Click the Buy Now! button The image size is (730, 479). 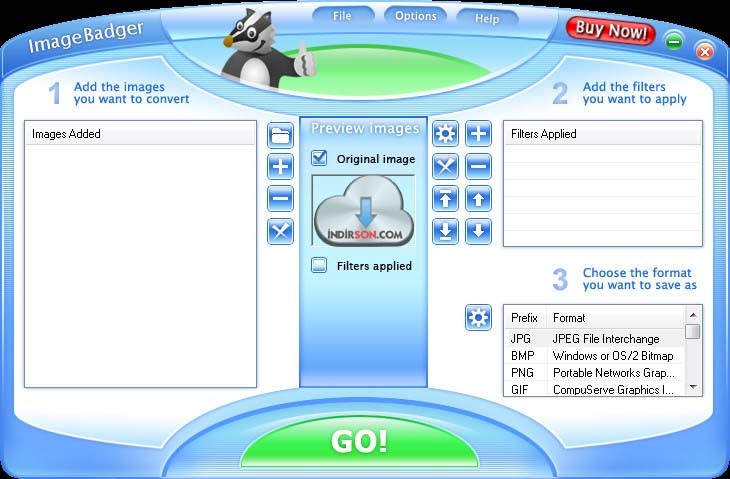pyautogui.click(x=611, y=31)
